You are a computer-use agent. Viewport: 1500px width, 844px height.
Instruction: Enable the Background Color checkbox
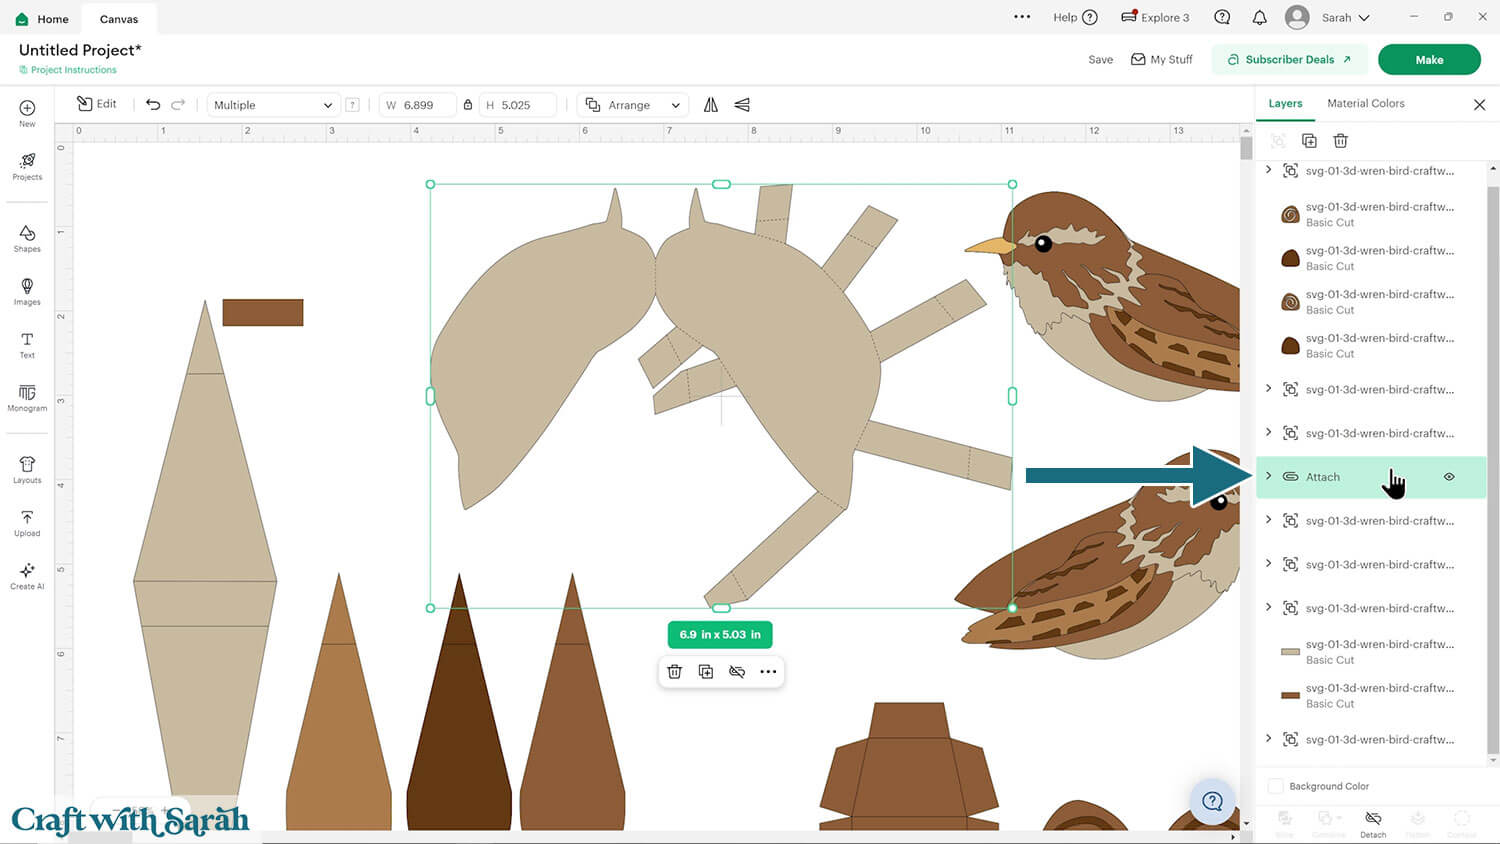click(x=1275, y=786)
